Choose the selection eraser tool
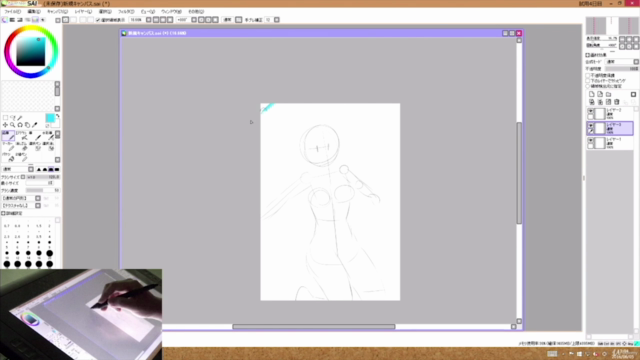 pyautogui.click(x=49, y=147)
